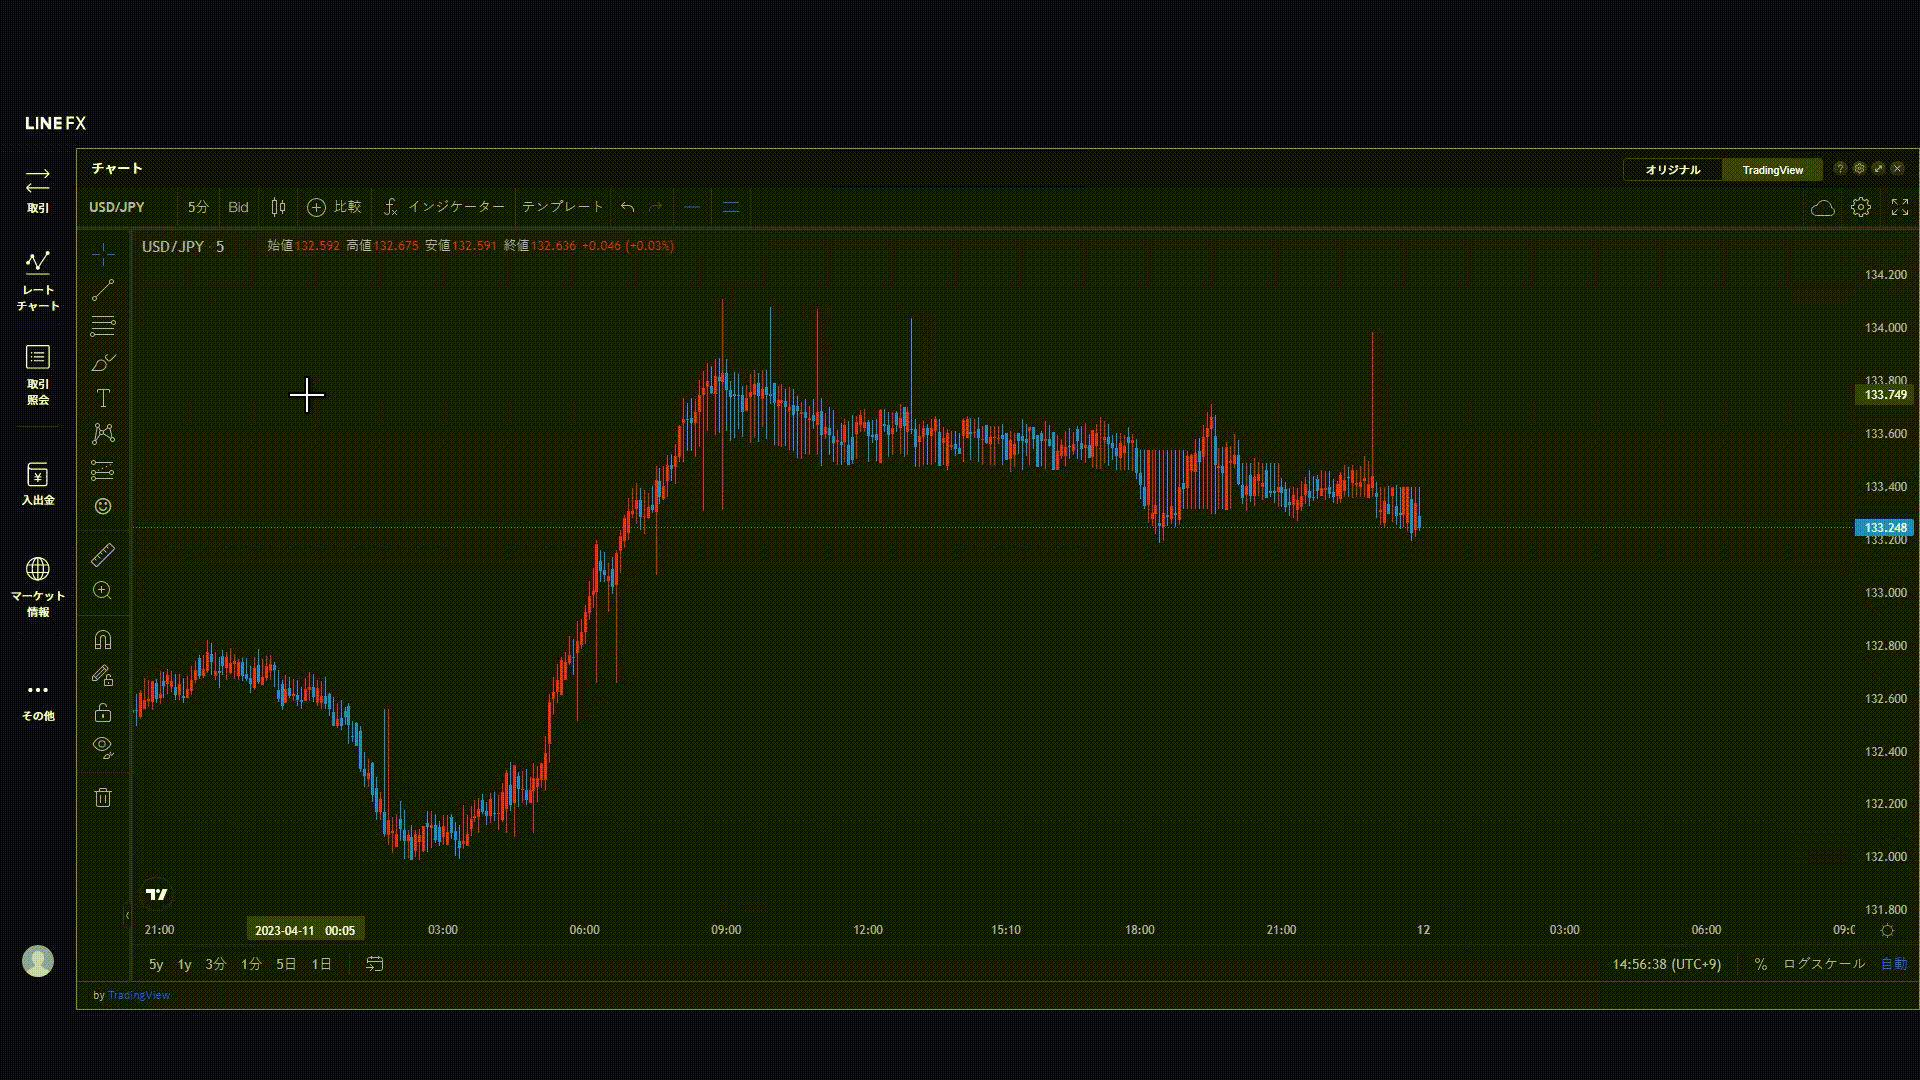
Task: Click the zoom in magnifier tool
Action: tap(103, 591)
